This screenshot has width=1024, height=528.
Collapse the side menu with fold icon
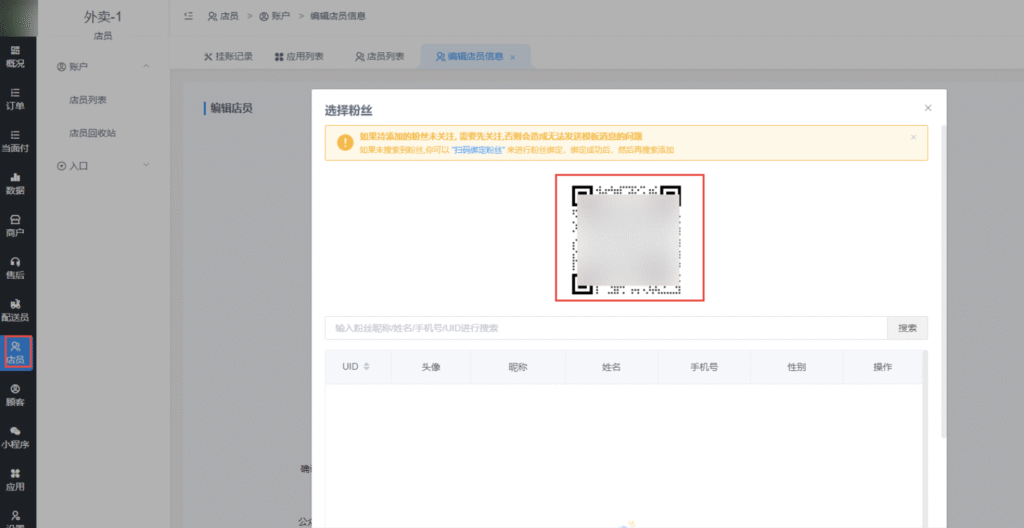[x=188, y=16]
